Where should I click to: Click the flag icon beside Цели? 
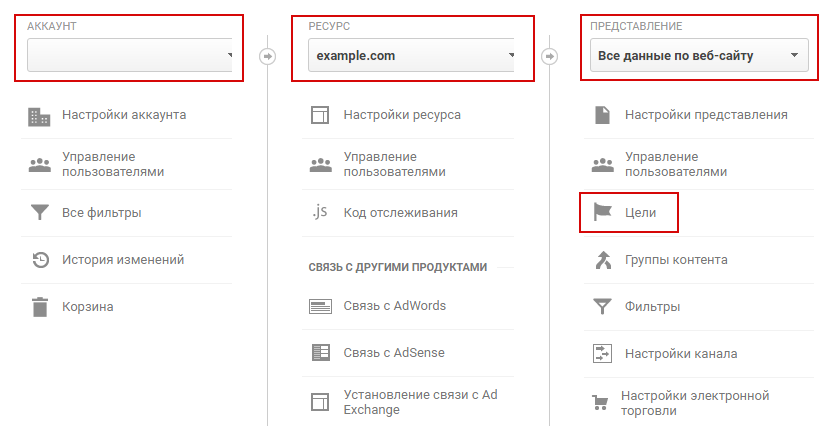click(x=603, y=213)
